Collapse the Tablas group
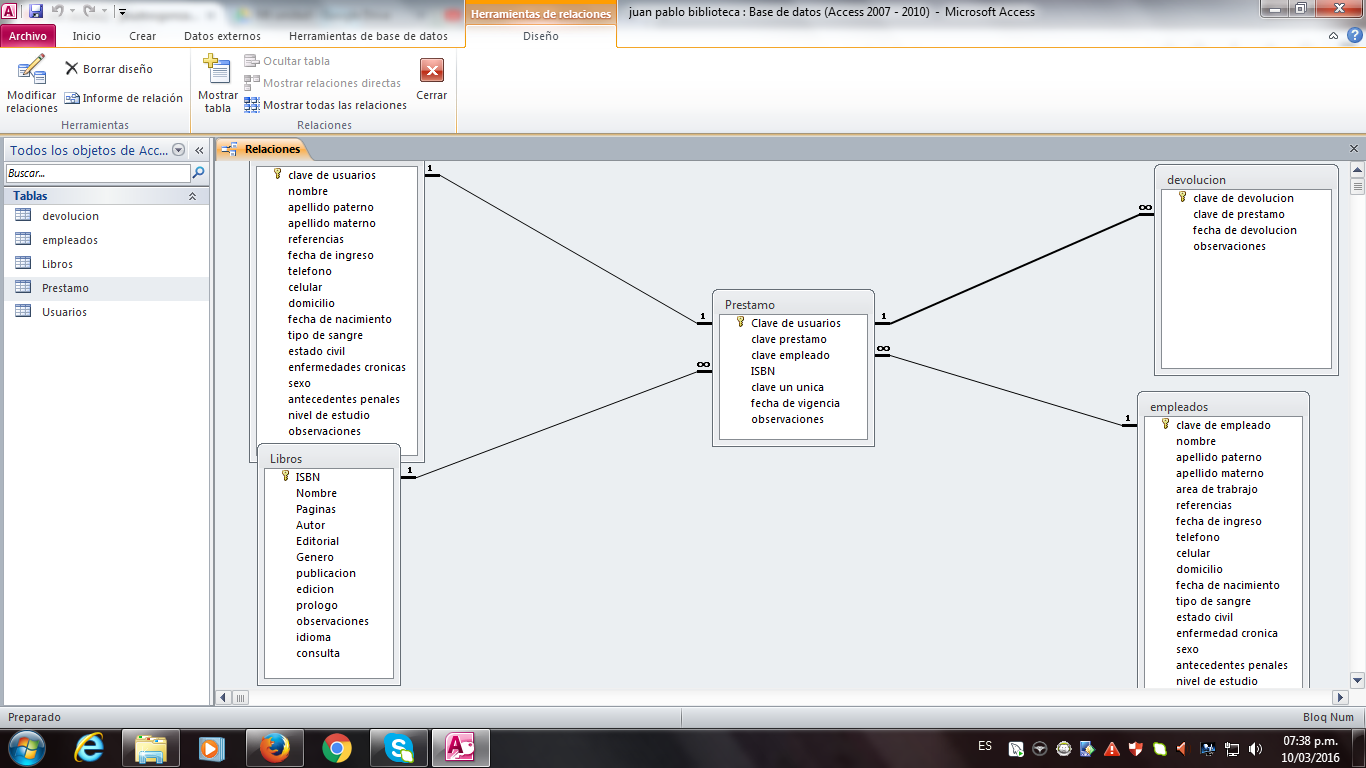 [192, 196]
